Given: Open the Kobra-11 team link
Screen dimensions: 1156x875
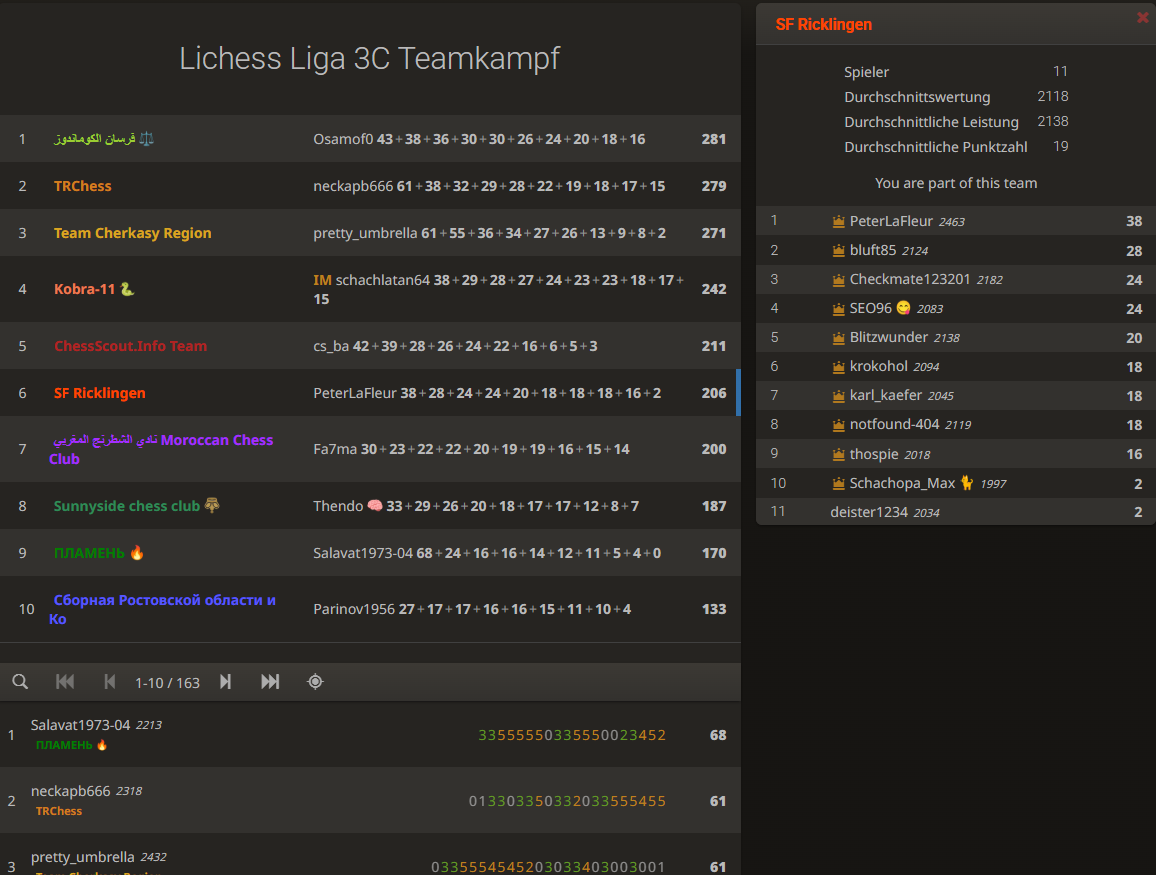Looking at the screenshot, I should coord(85,288).
